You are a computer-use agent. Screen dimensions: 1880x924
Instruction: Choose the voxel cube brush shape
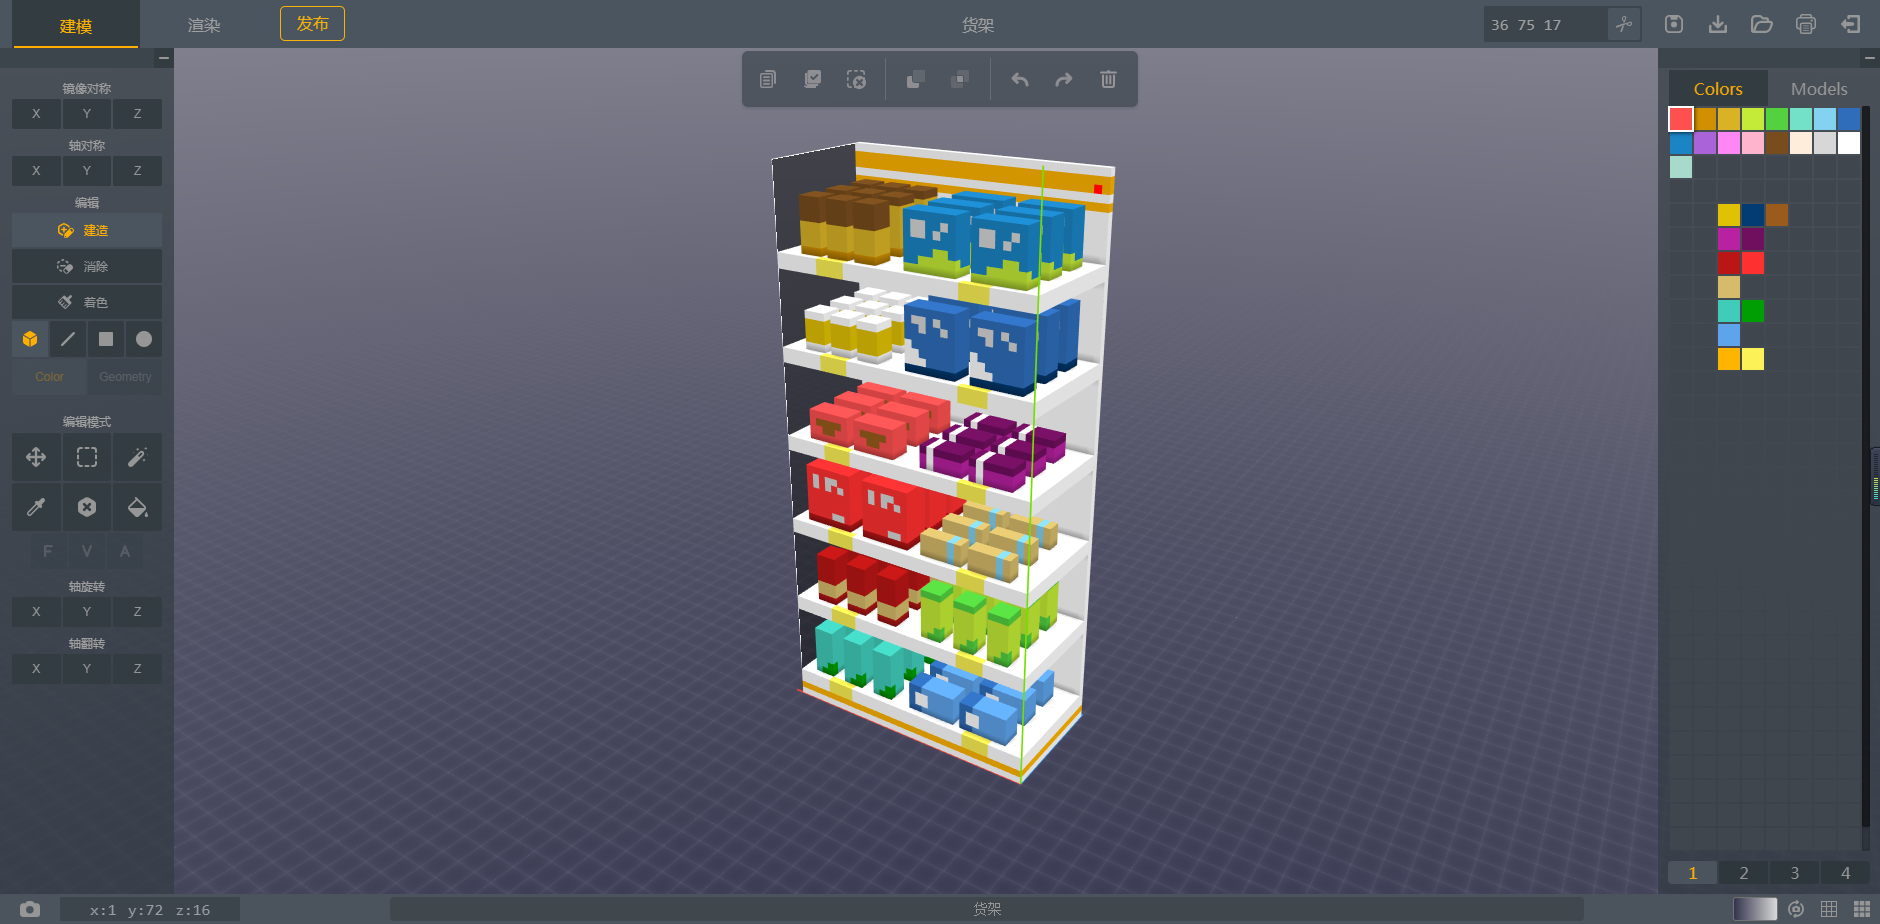pyautogui.click(x=30, y=339)
